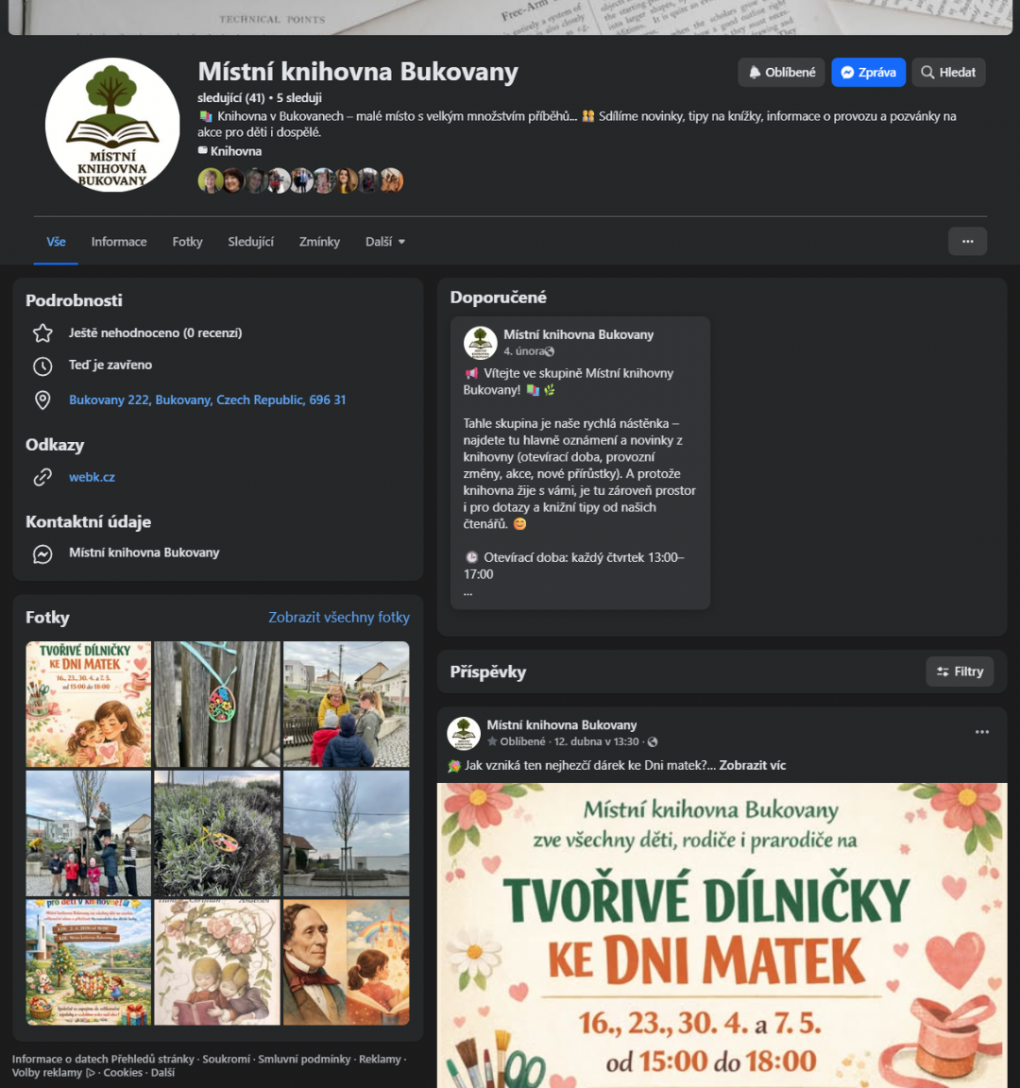This screenshot has height=1088, width=1020.
Task: Click Informace o datech Přehledů stránky link
Action: pyautogui.click(x=103, y=1059)
